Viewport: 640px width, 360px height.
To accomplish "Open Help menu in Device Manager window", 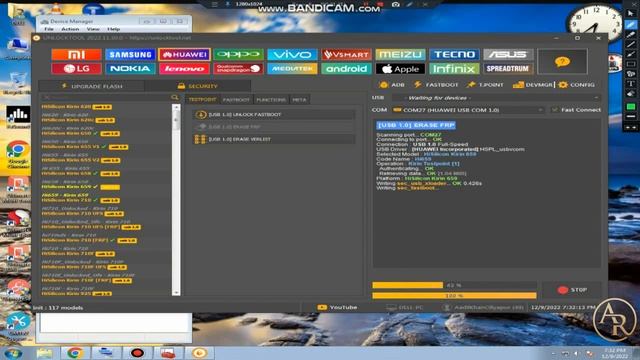I will coord(113,29).
